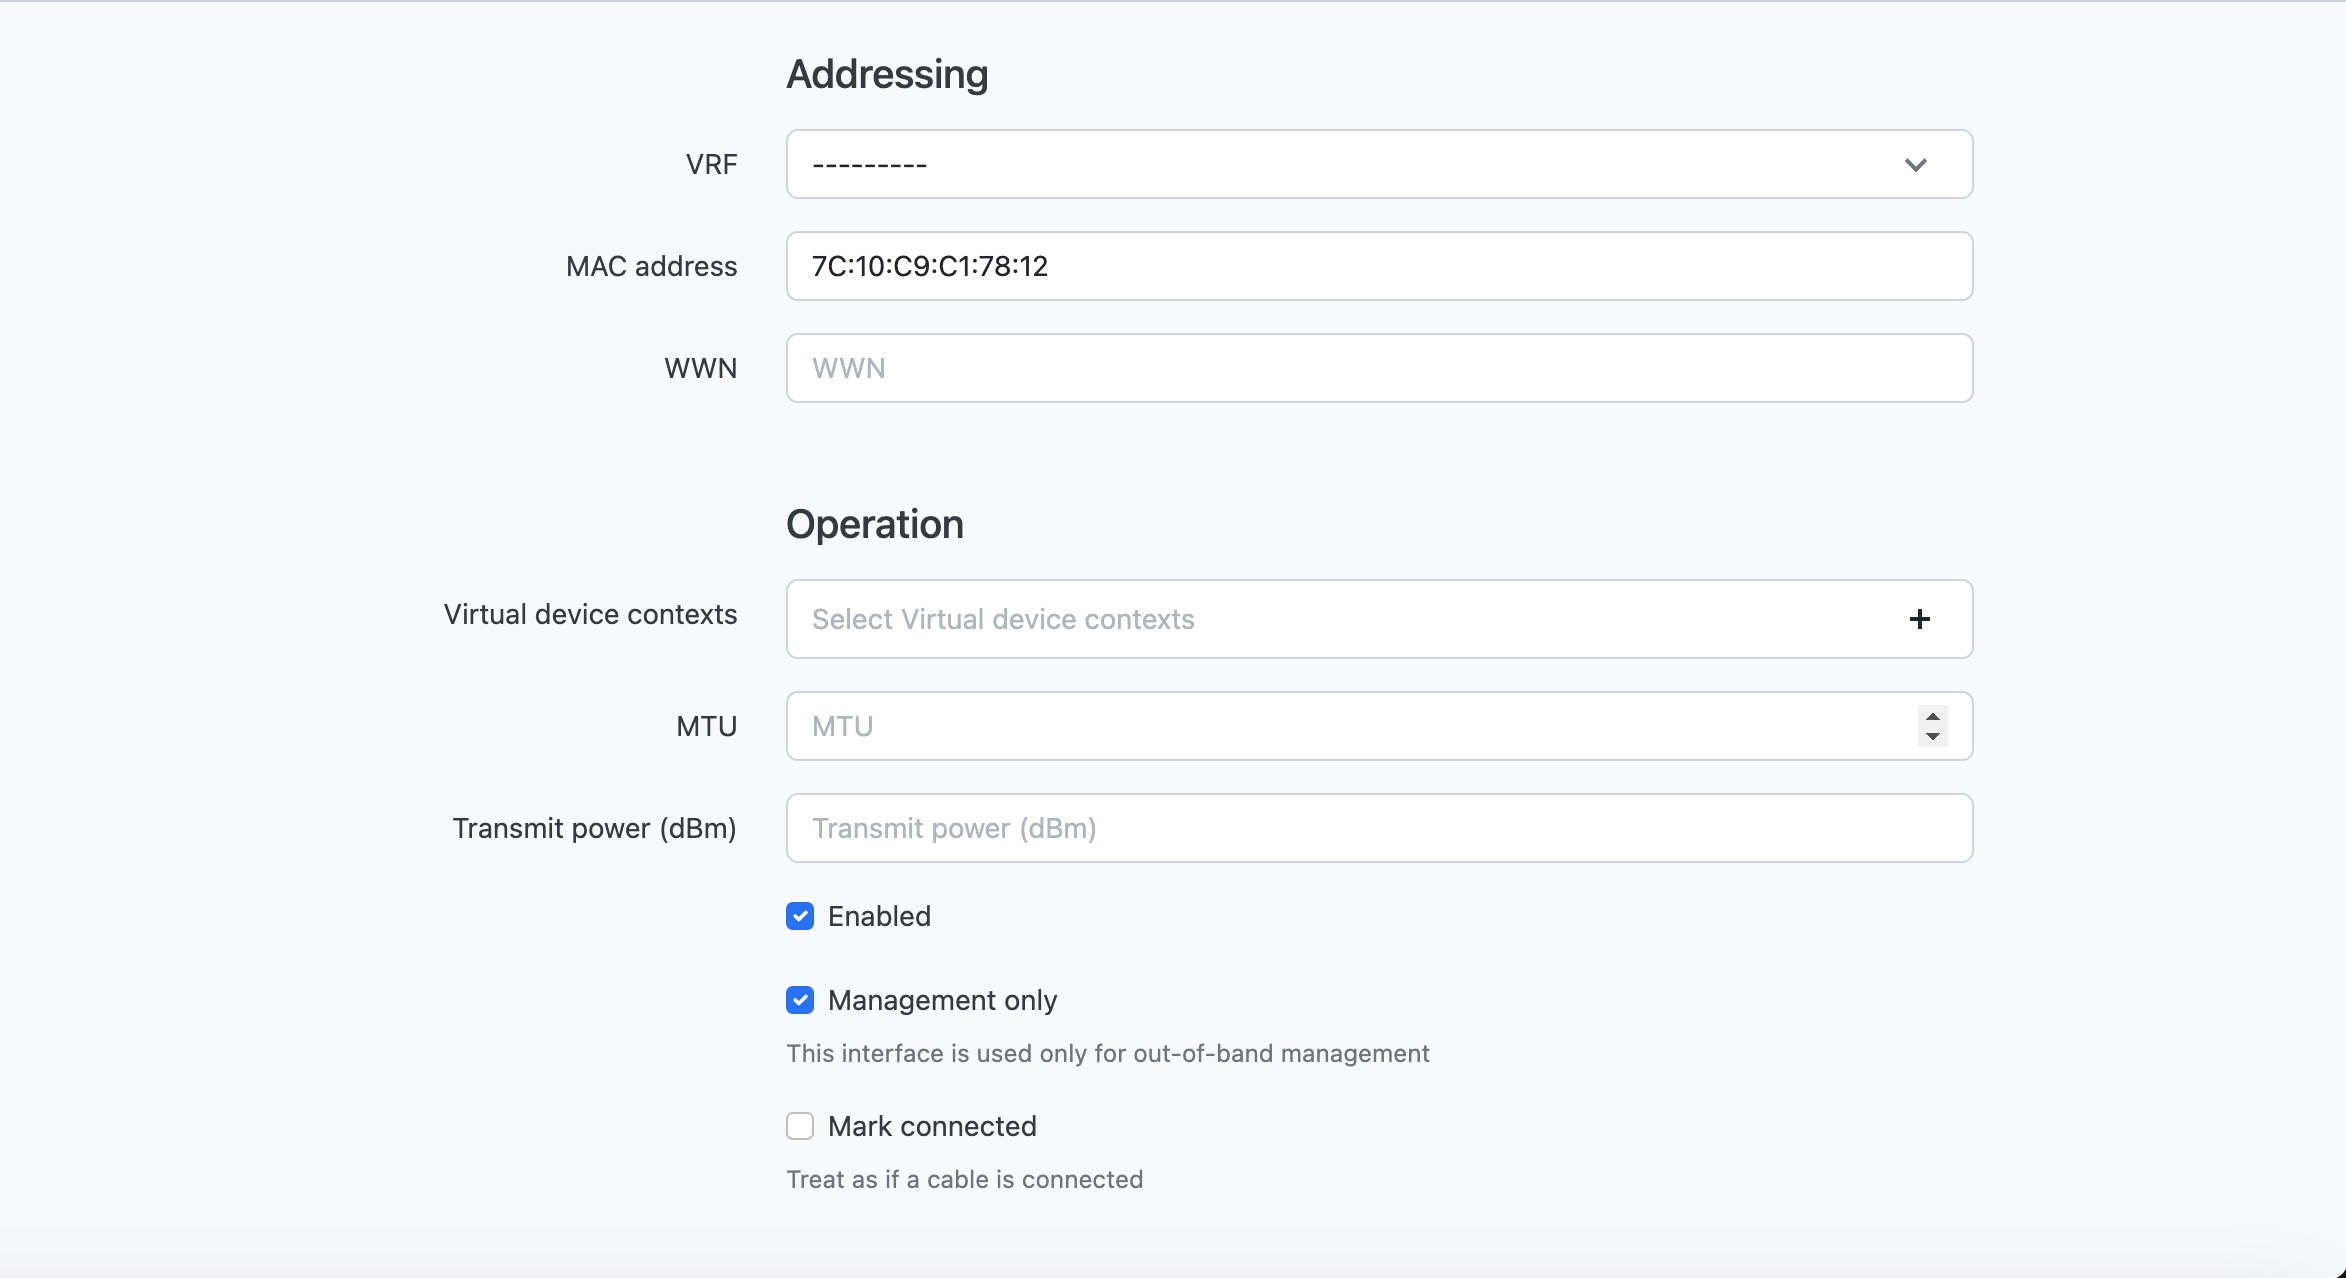Uncheck the Enabled checkbox
Image resolution: width=2346 pixels, height=1278 pixels.
[800, 916]
